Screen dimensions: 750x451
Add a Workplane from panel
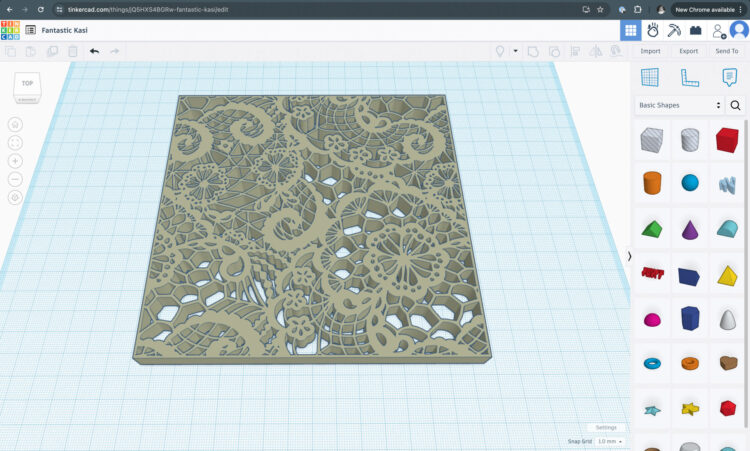[650, 77]
